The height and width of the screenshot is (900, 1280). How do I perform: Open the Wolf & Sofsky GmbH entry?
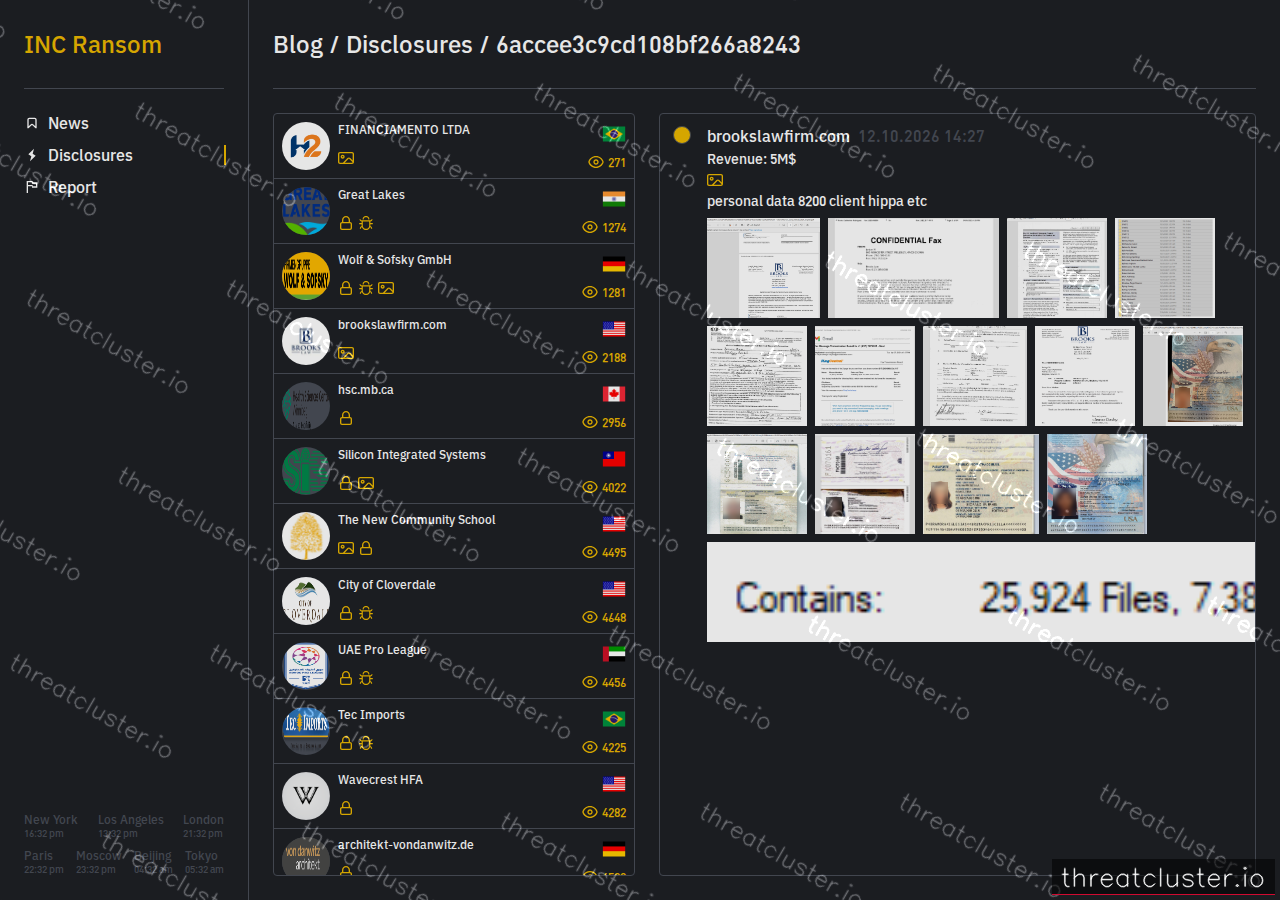click(454, 276)
